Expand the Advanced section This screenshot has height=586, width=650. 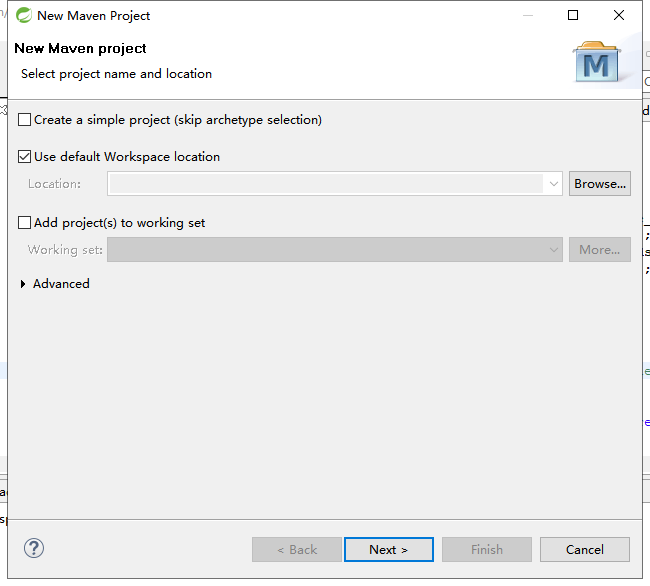tap(23, 284)
